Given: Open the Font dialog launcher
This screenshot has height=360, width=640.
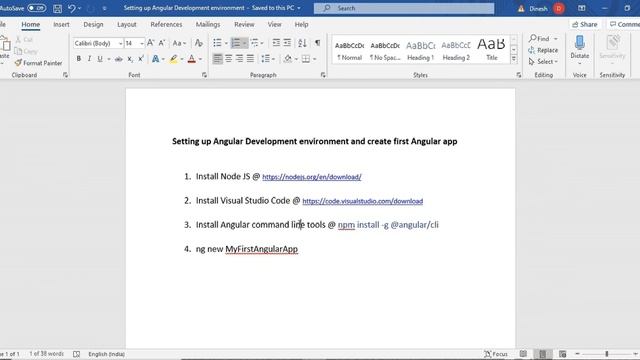Looking at the screenshot, I should [204, 75].
